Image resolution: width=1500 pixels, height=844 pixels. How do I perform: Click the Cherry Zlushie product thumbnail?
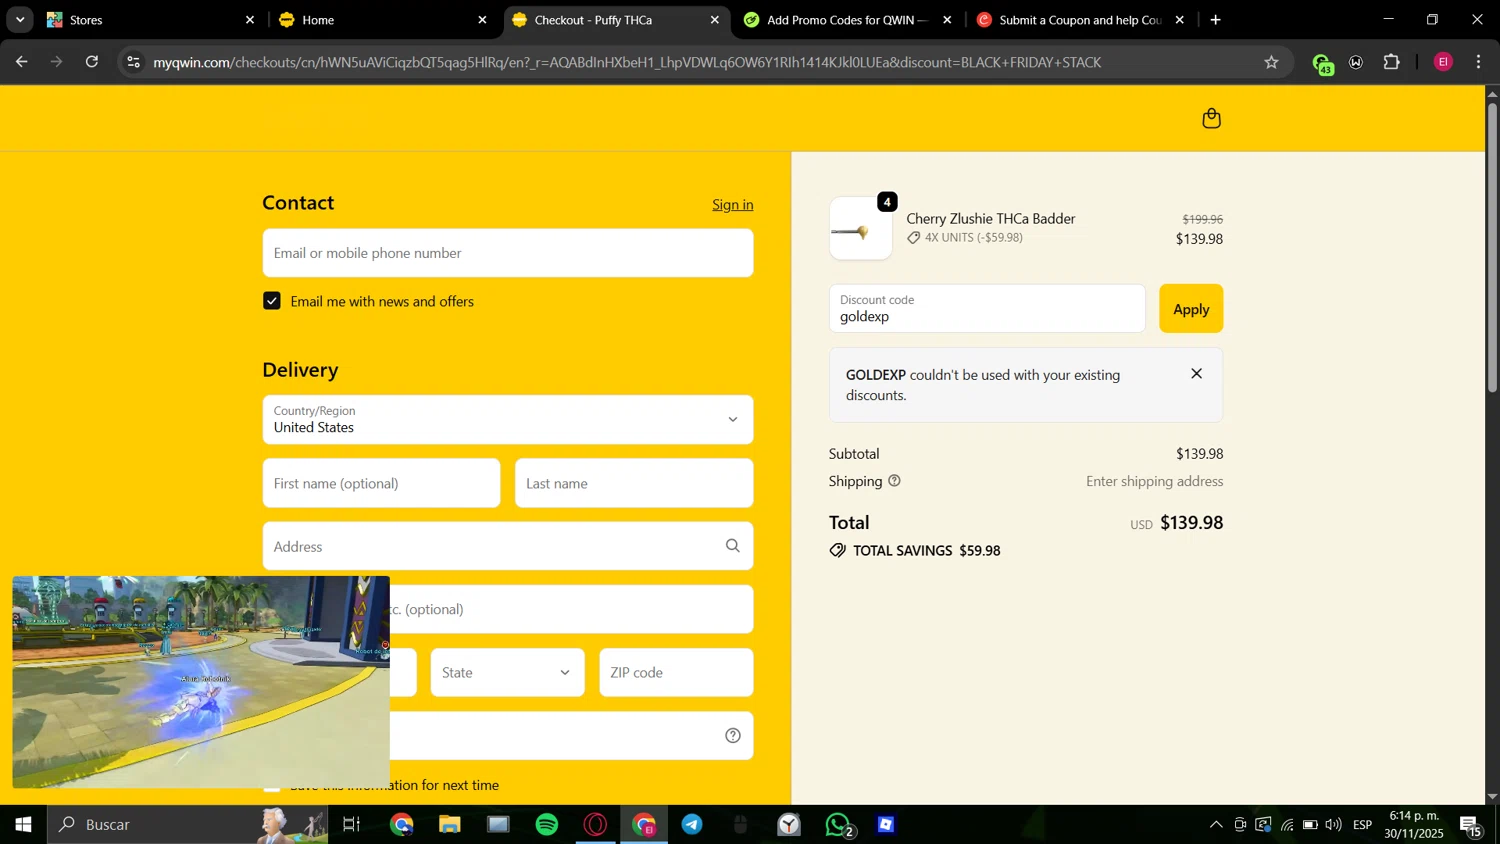pyautogui.click(x=861, y=229)
